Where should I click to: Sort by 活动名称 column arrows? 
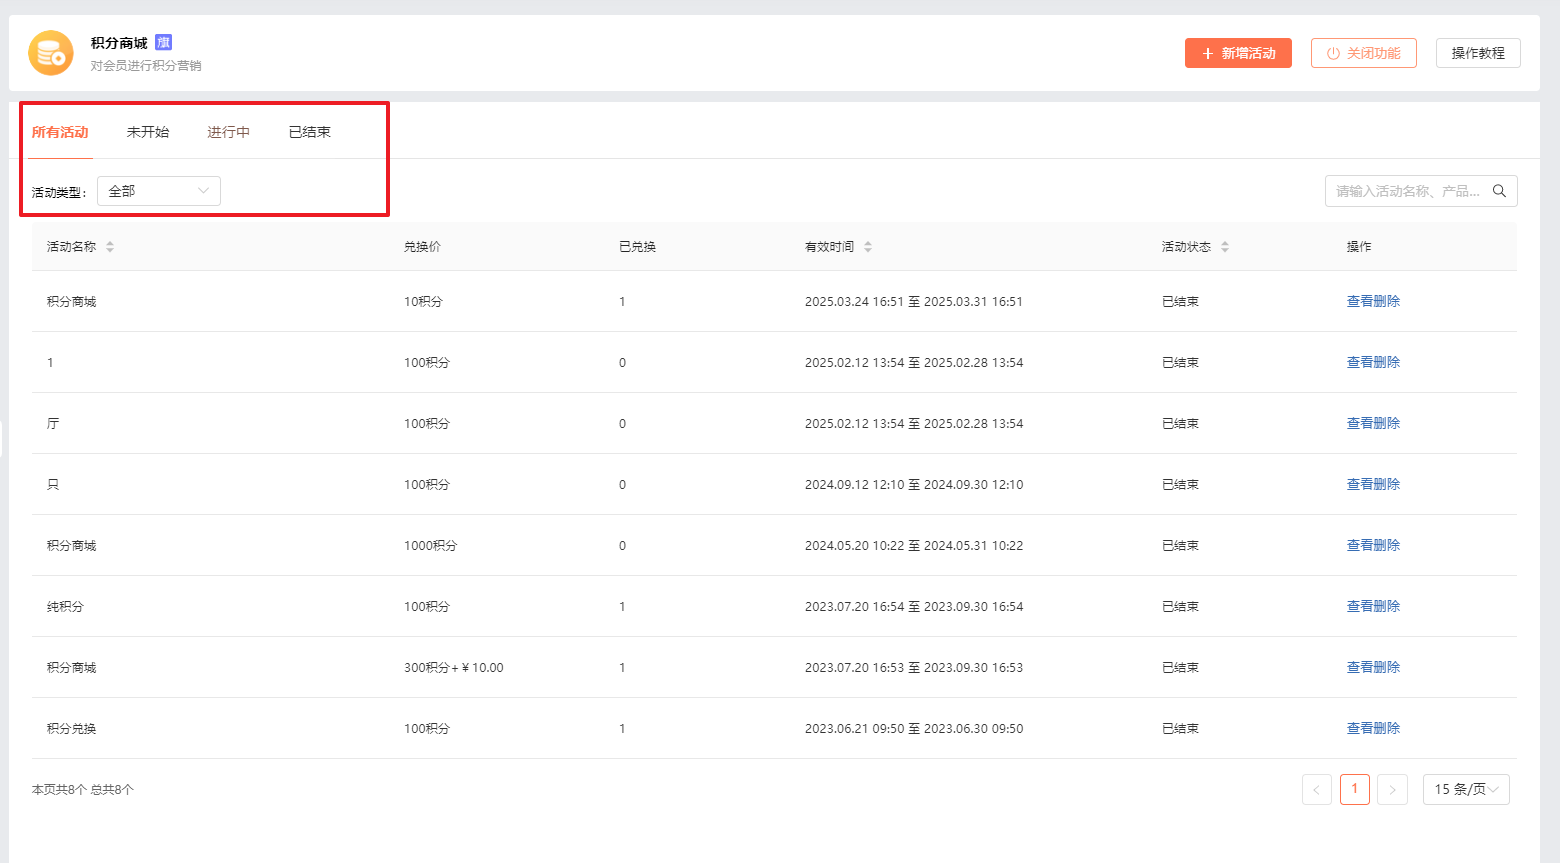coord(110,247)
